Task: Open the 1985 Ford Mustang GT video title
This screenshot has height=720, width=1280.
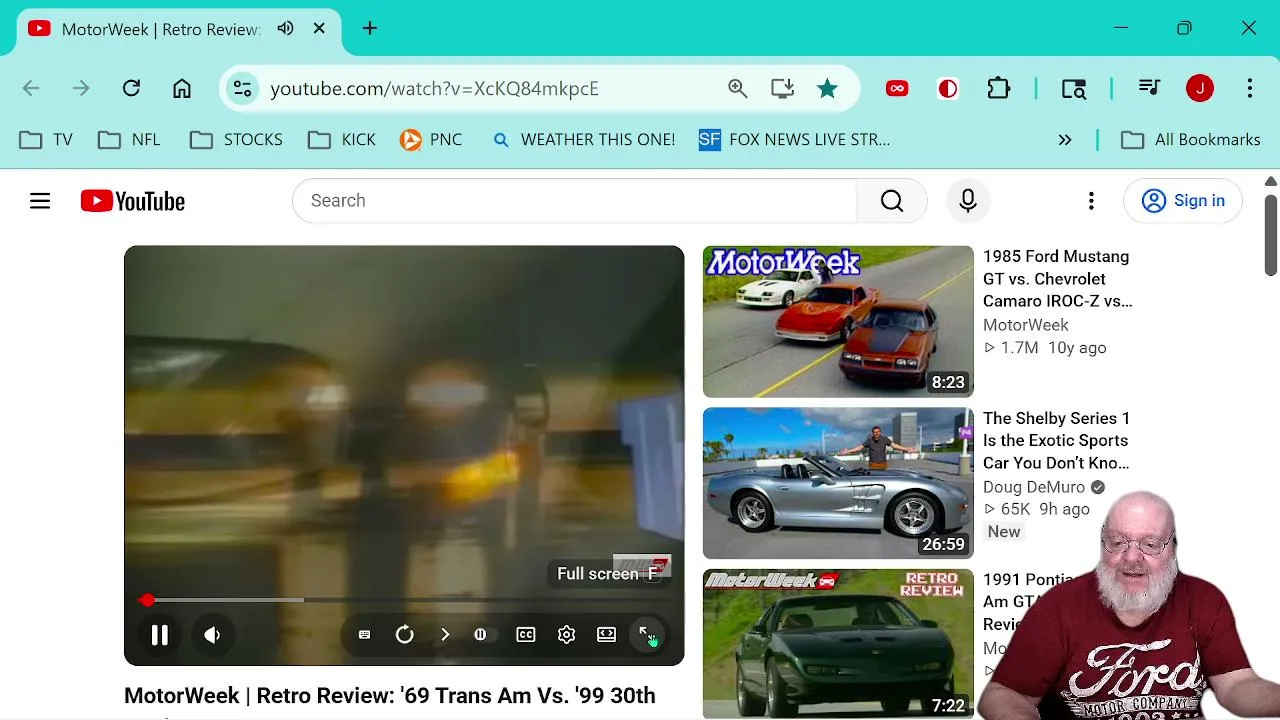Action: [1057, 279]
